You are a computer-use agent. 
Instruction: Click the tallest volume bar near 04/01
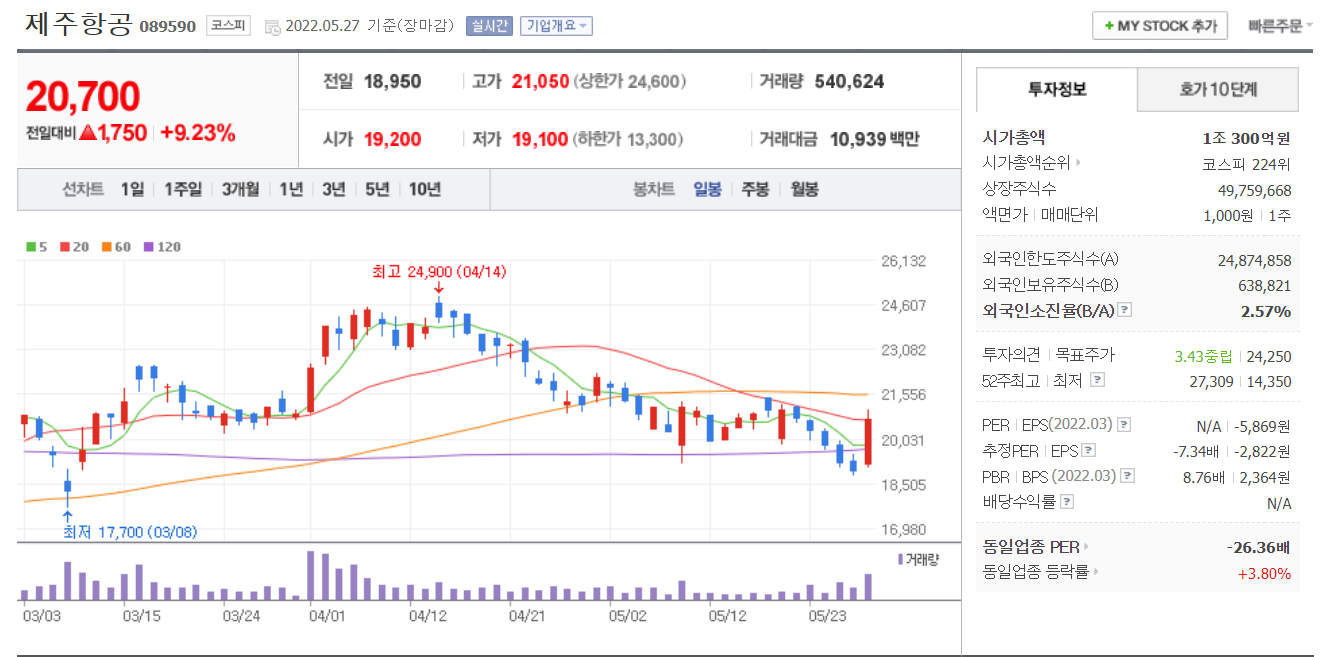click(311, 575)
